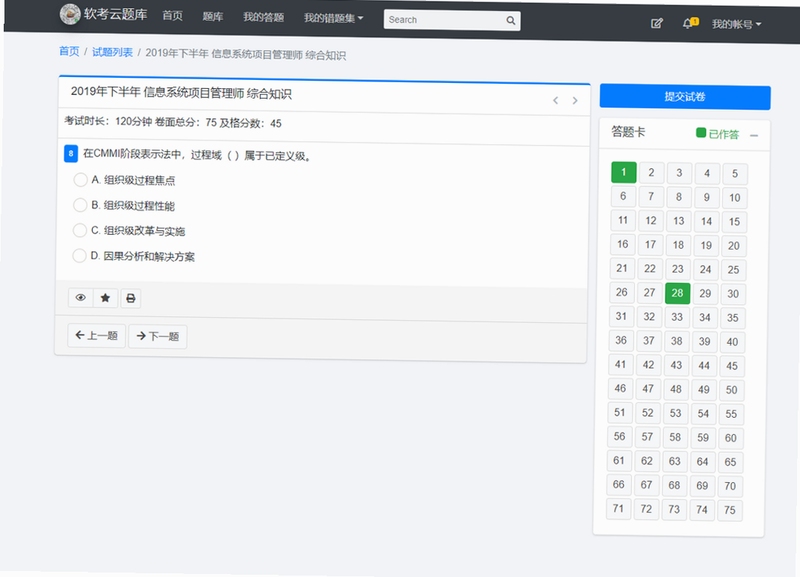Jump to question 47 in answer card
This screenshot has width=800, height=577.
(648, 389)
